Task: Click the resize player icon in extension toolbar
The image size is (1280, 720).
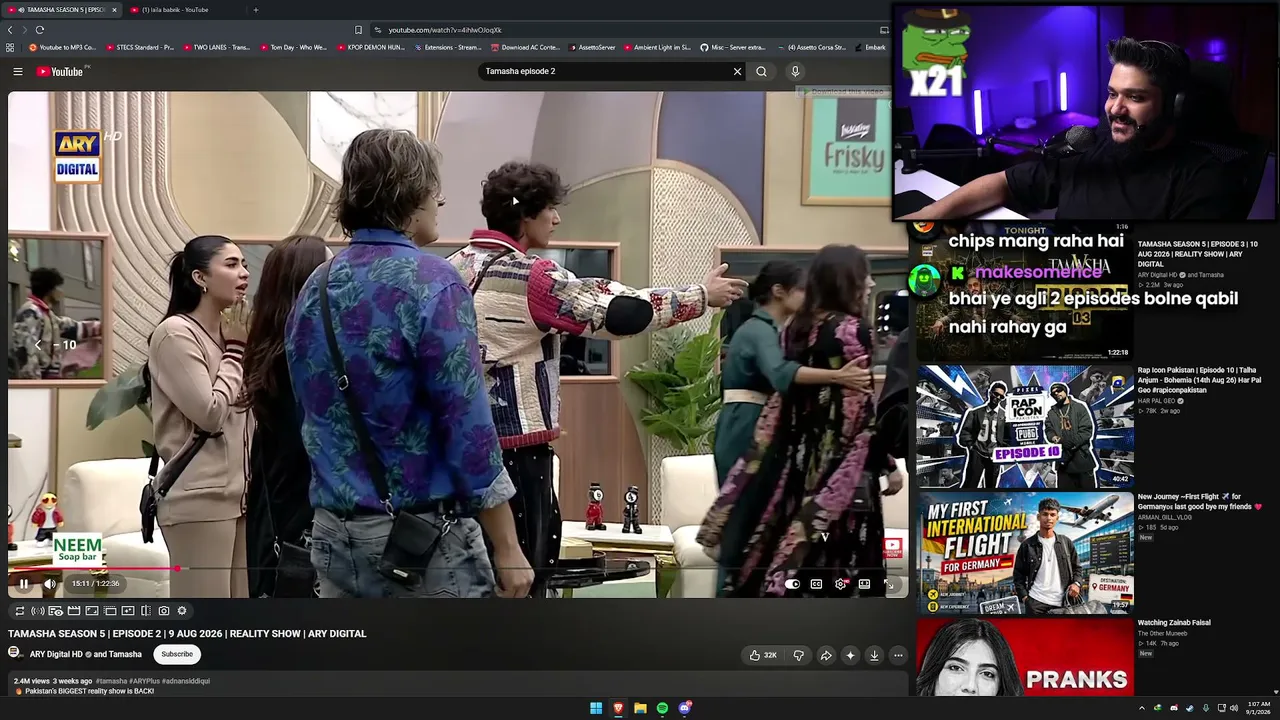Action: click(x=92, y=611)
